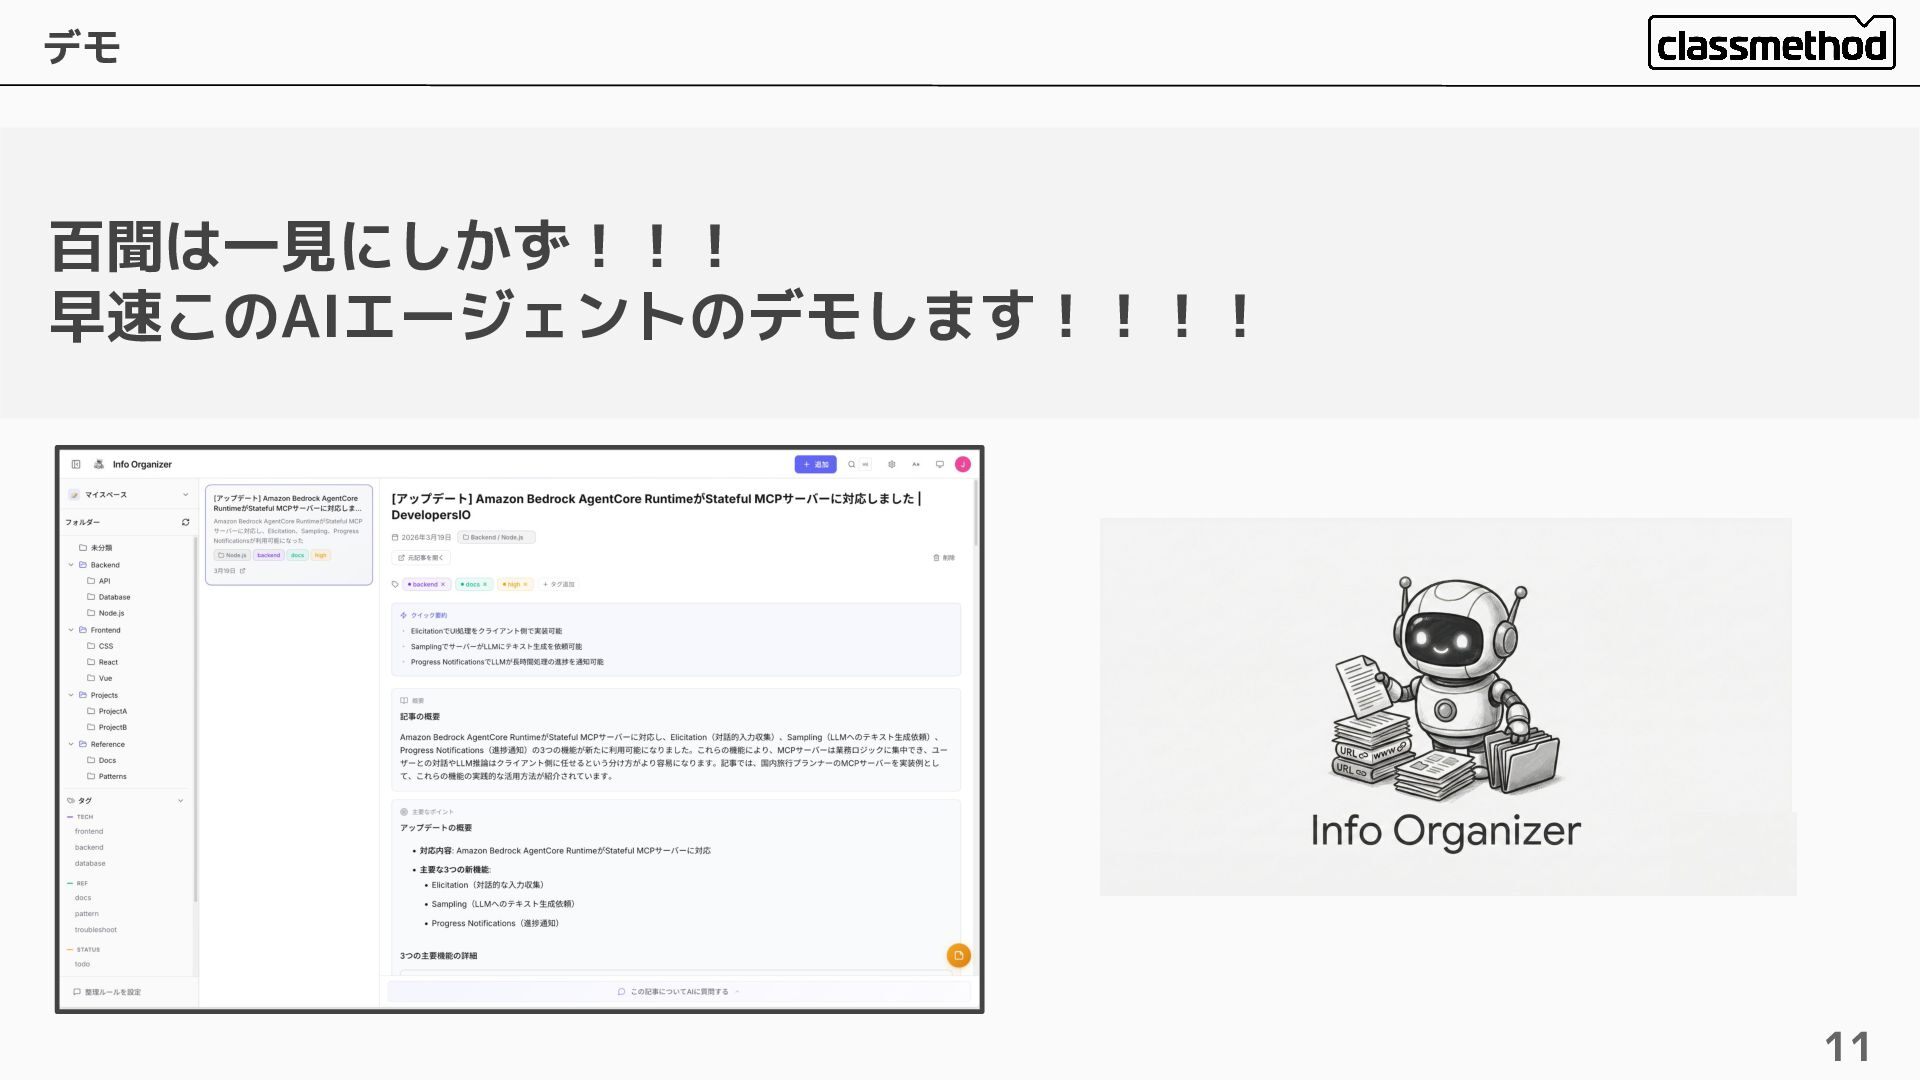Collapse the タグ section chevron
Screen dimensions: 1920x1080
pyautogui.click(x=181, y=800)
